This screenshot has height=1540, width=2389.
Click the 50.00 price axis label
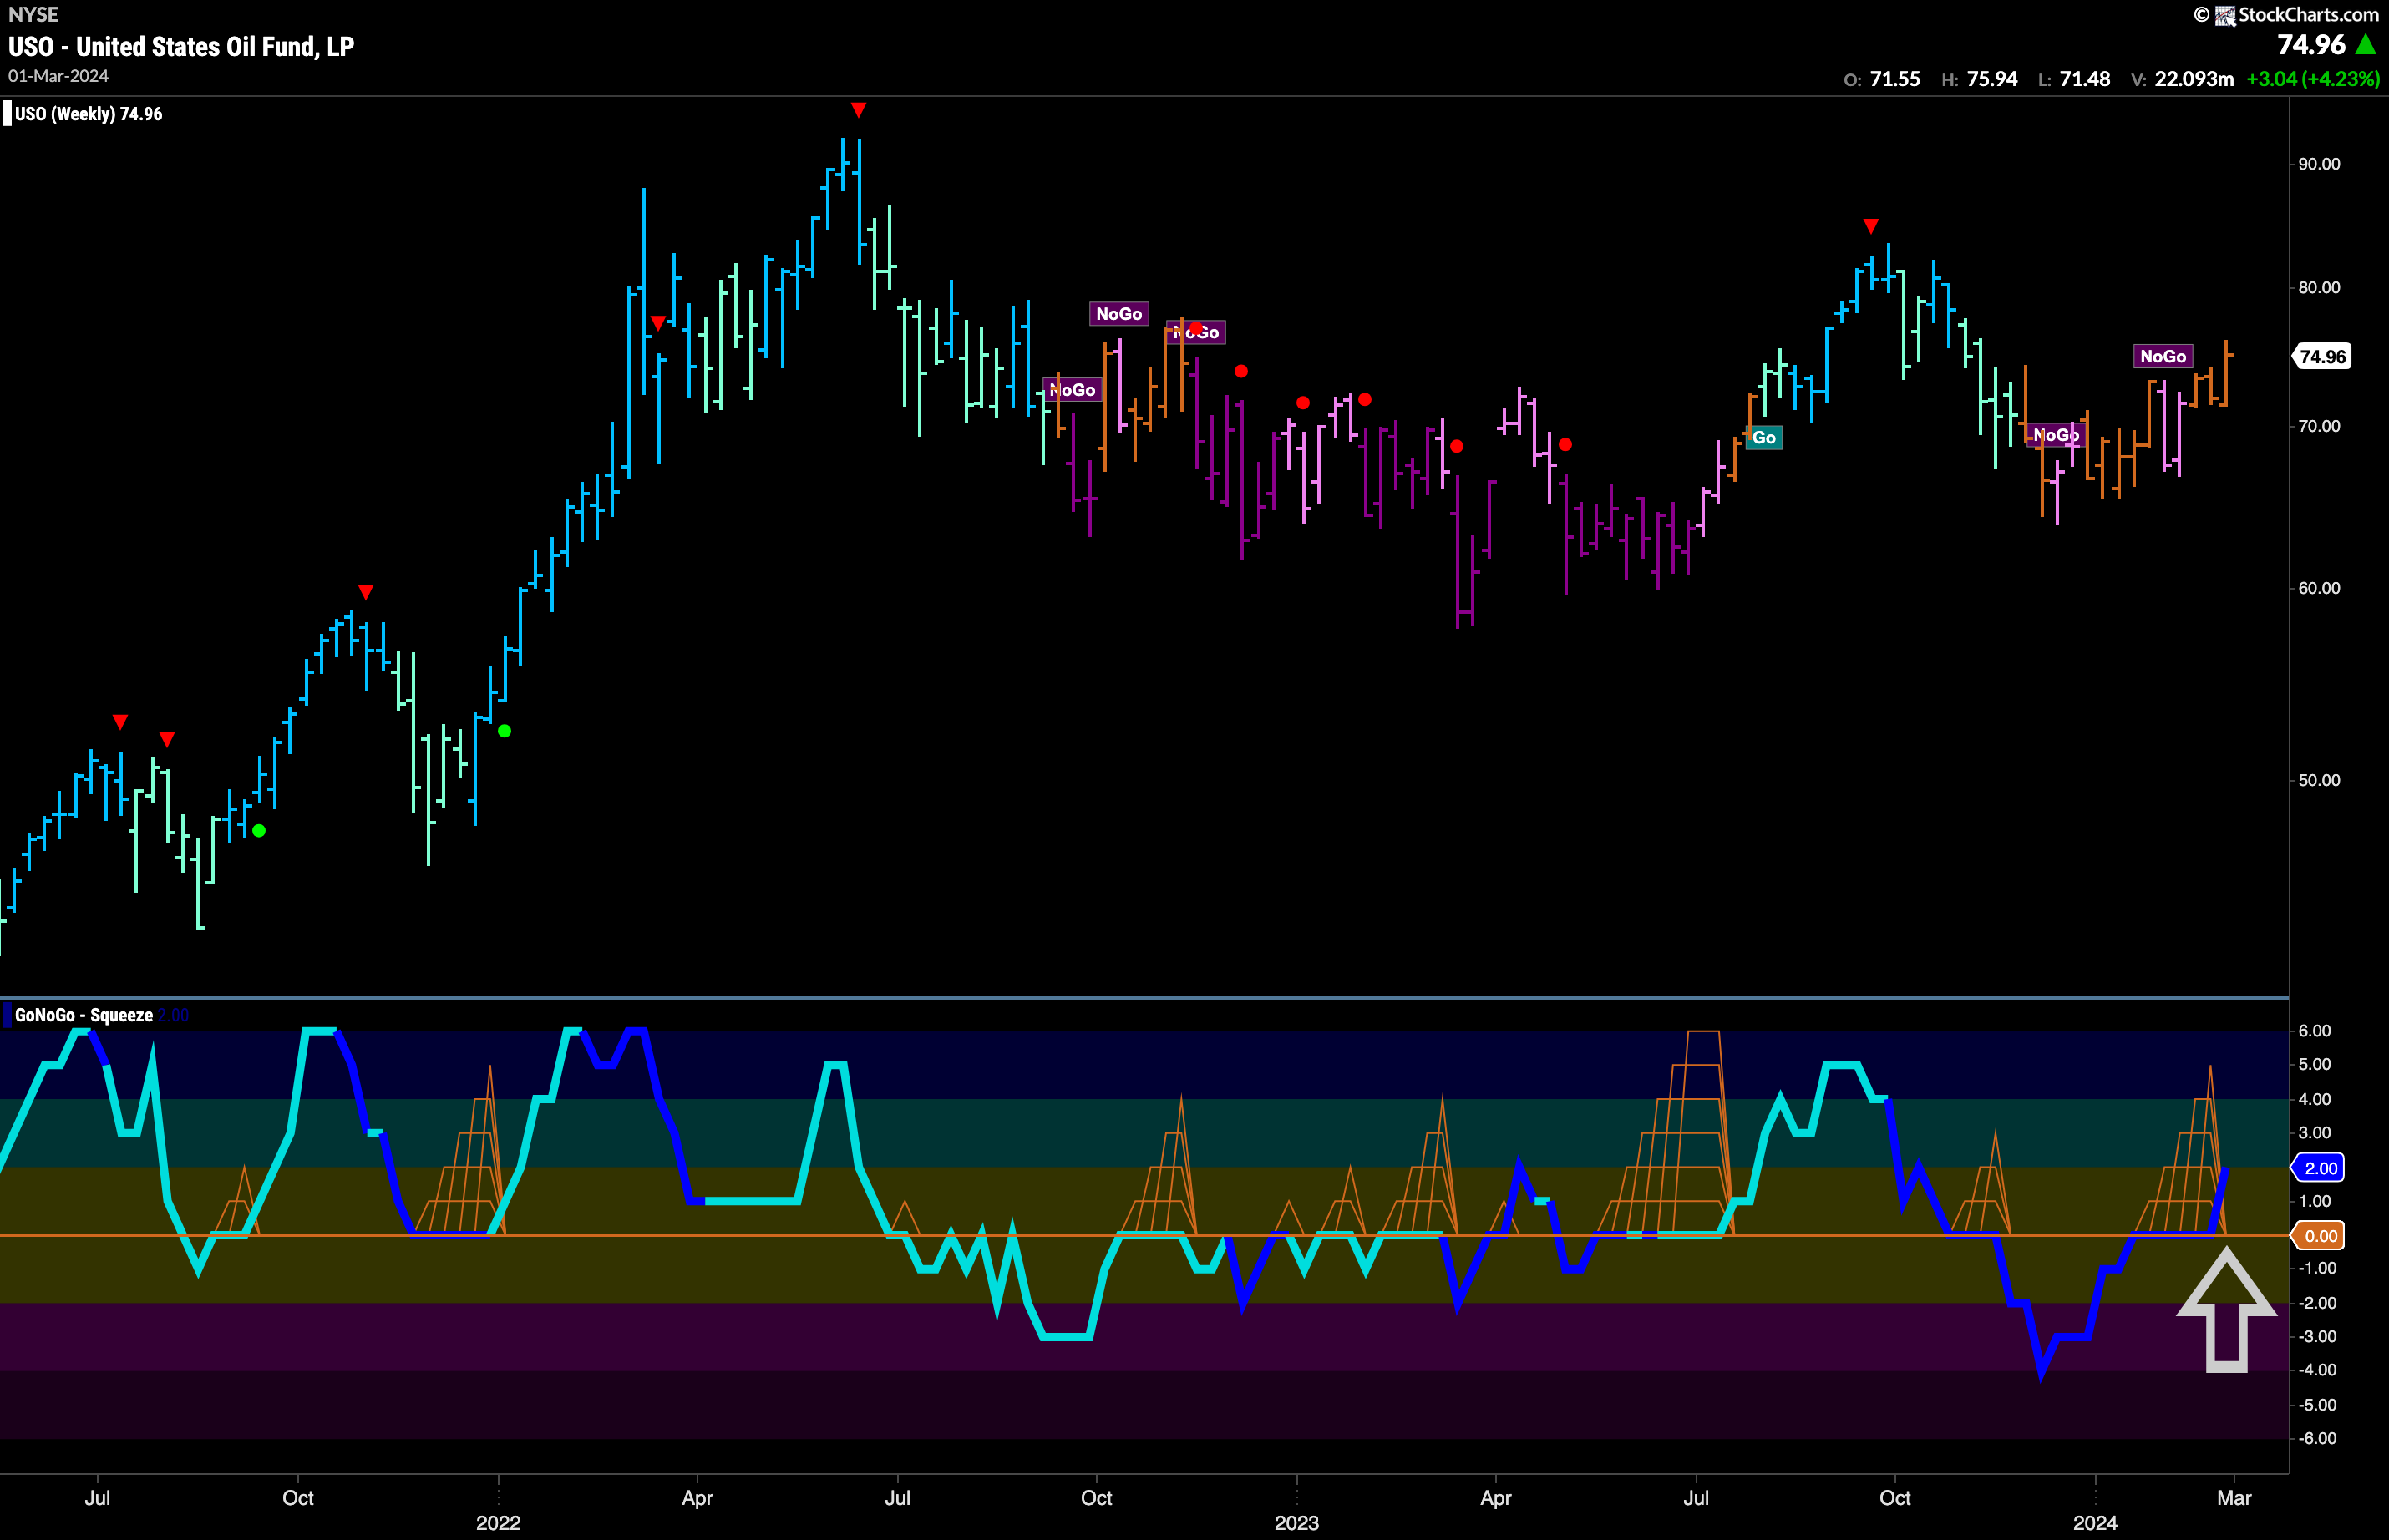(2319, 780)
